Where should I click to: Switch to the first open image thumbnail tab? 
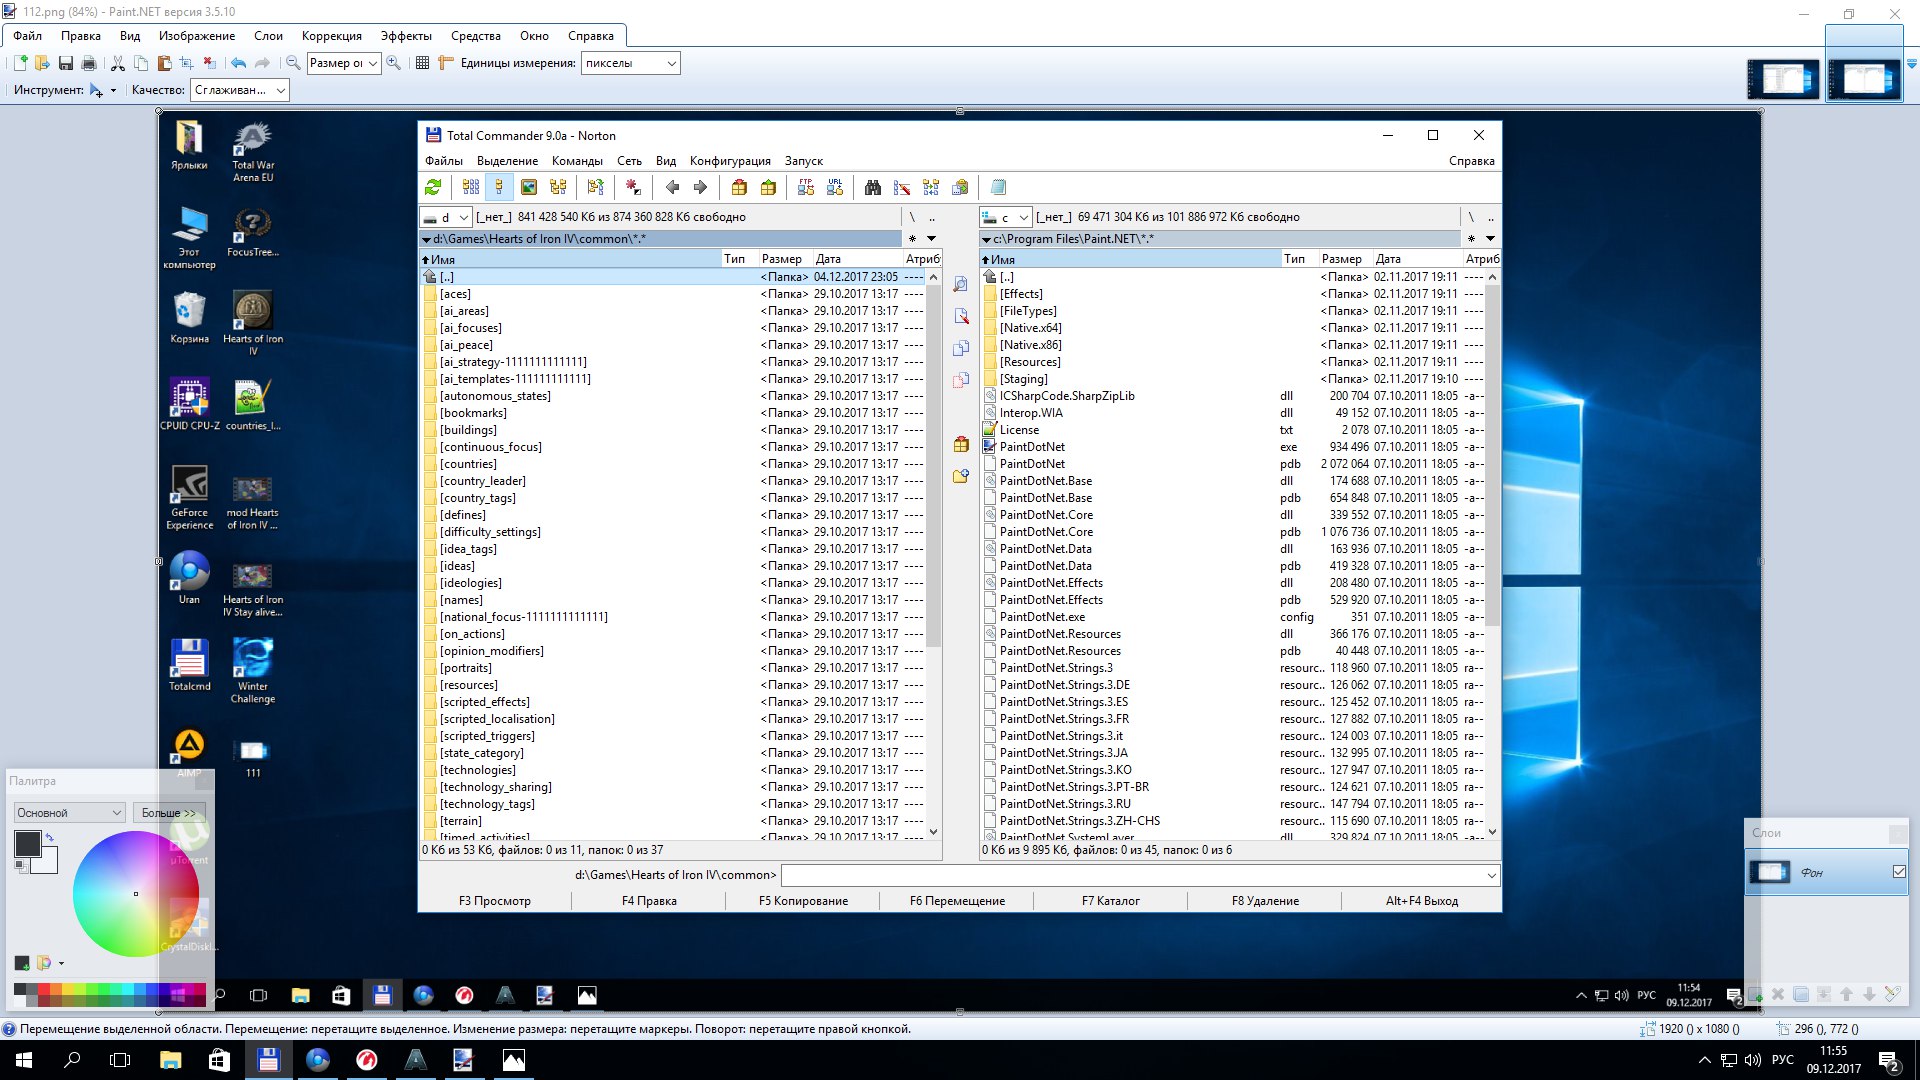coord(1783,79)
